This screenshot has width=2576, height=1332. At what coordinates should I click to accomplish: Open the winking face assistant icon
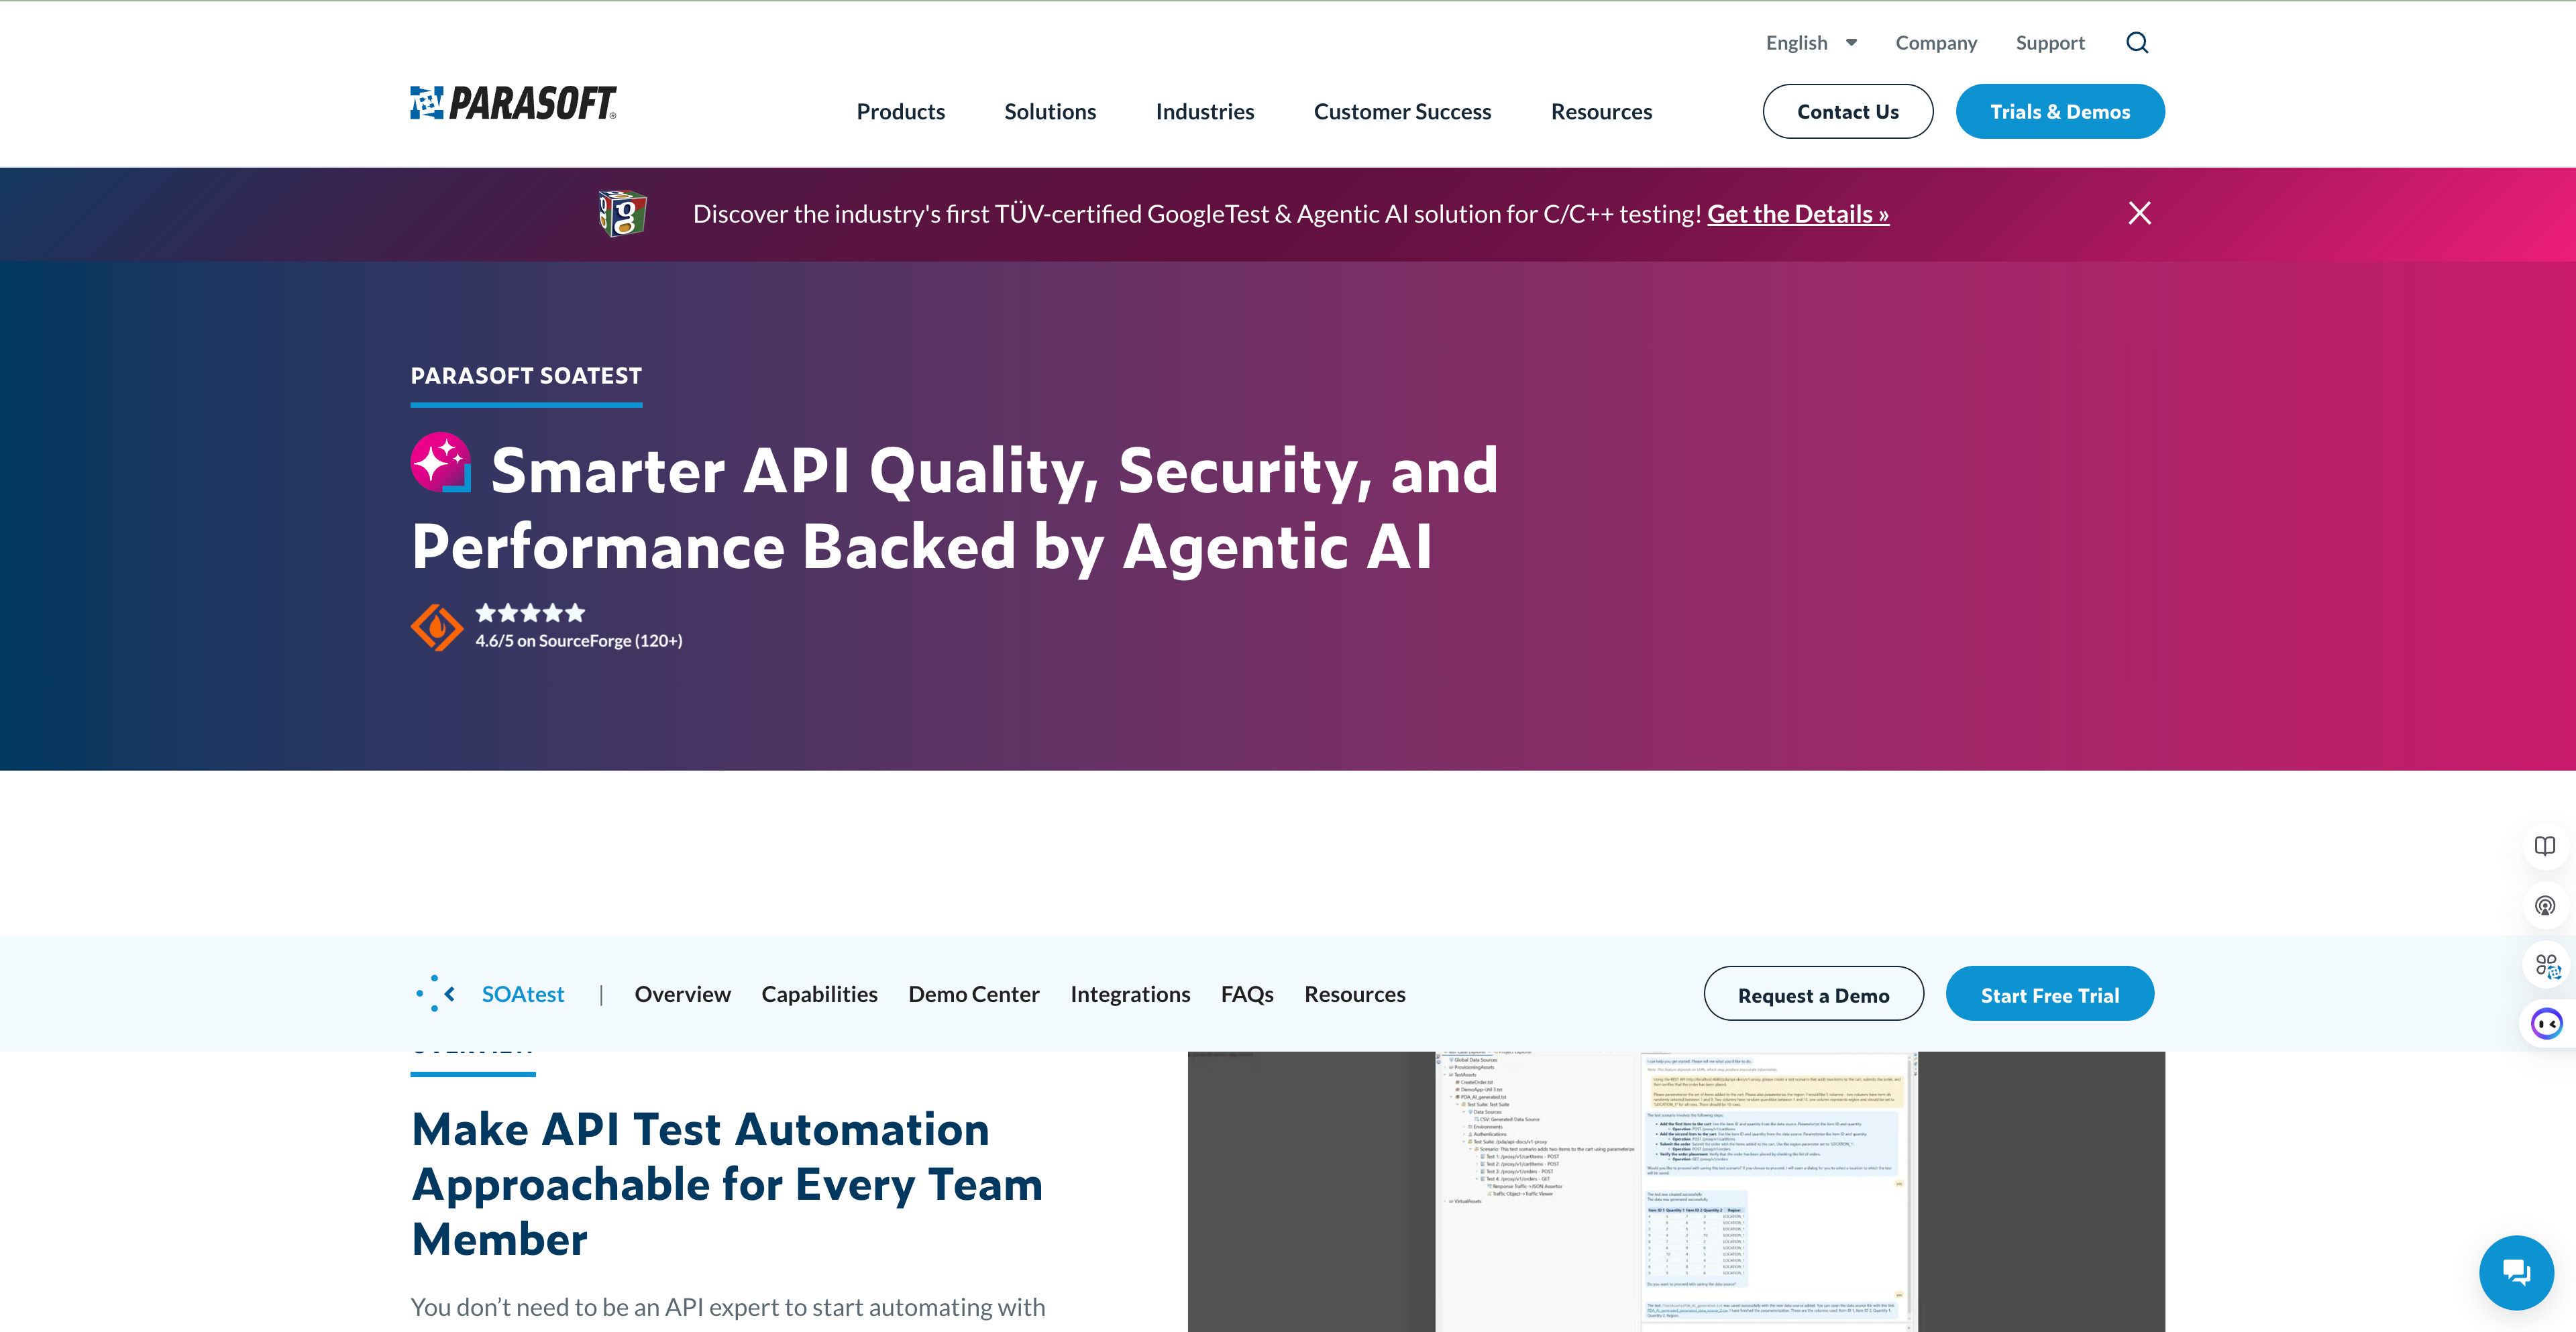pos(2546,1024)
